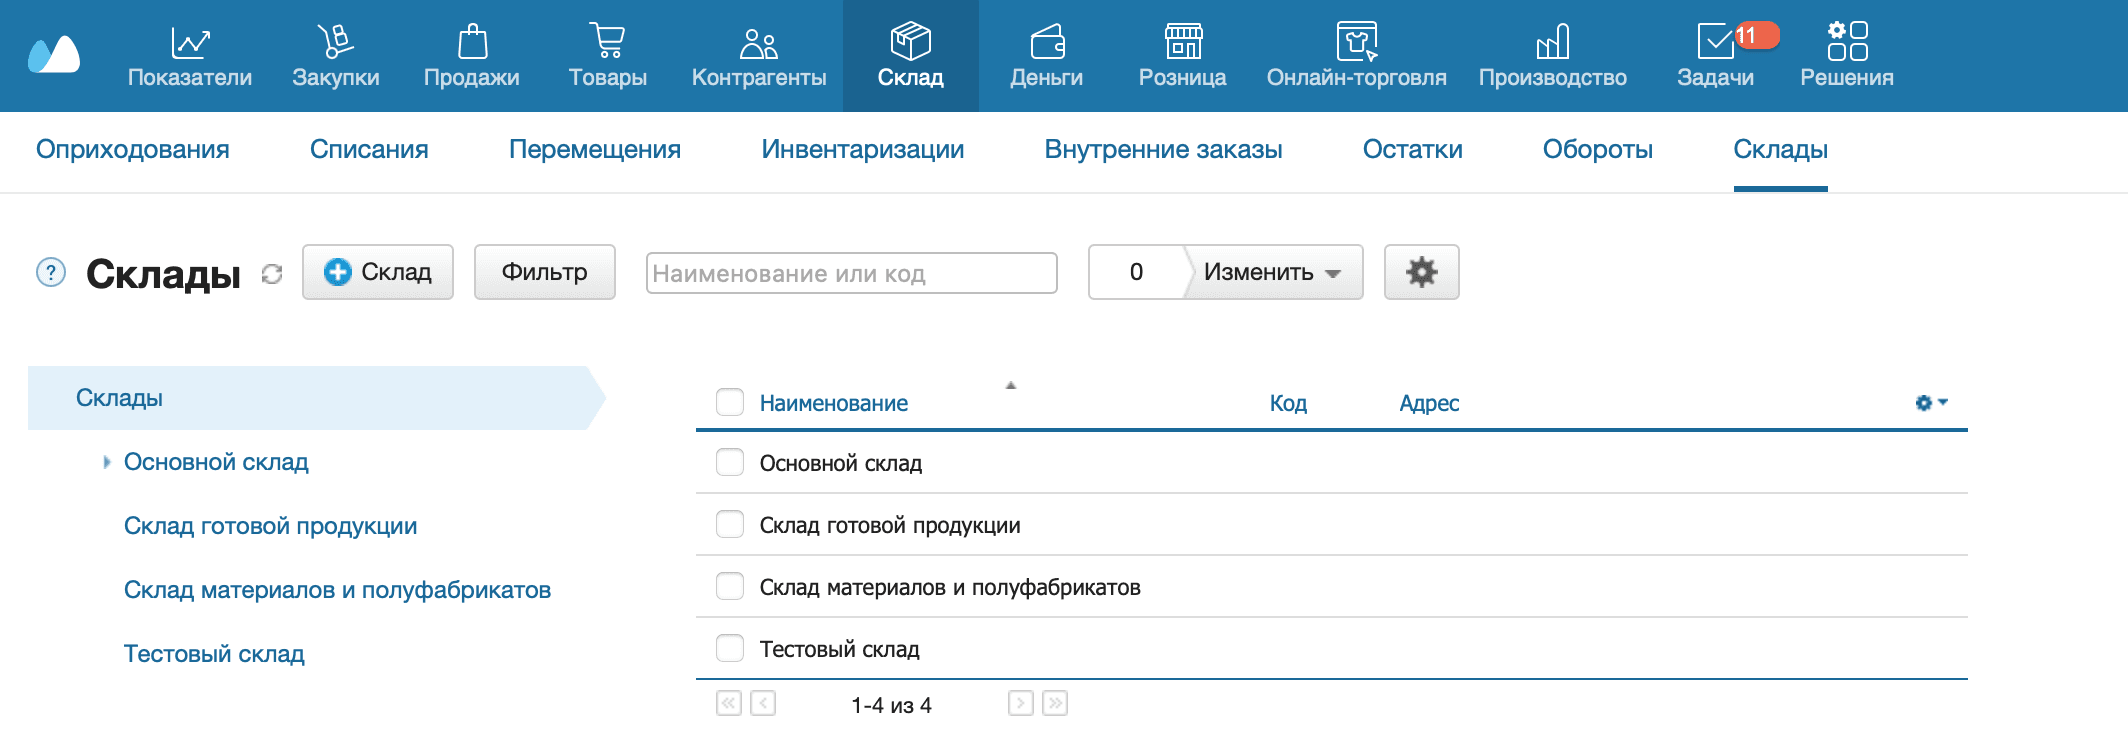This screenshot has width=2128, height=750.
Task: Check Склад материалов и полуфабрикатов row checkbox
Action: coord(730,586)
